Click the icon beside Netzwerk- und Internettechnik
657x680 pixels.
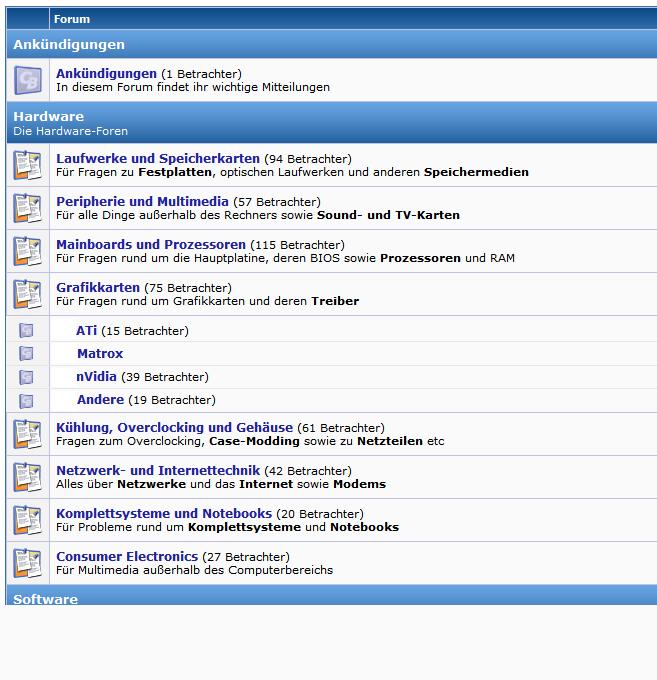27,477
